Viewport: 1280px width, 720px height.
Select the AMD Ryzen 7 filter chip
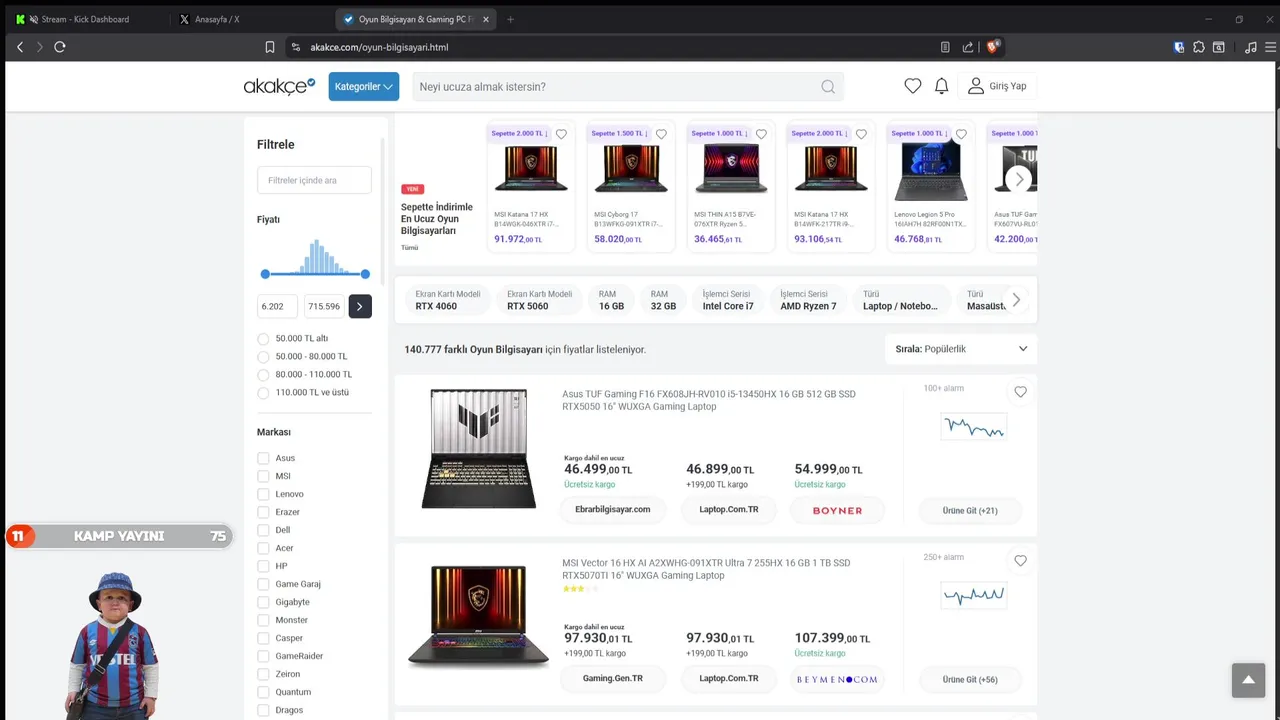[808, 300]
